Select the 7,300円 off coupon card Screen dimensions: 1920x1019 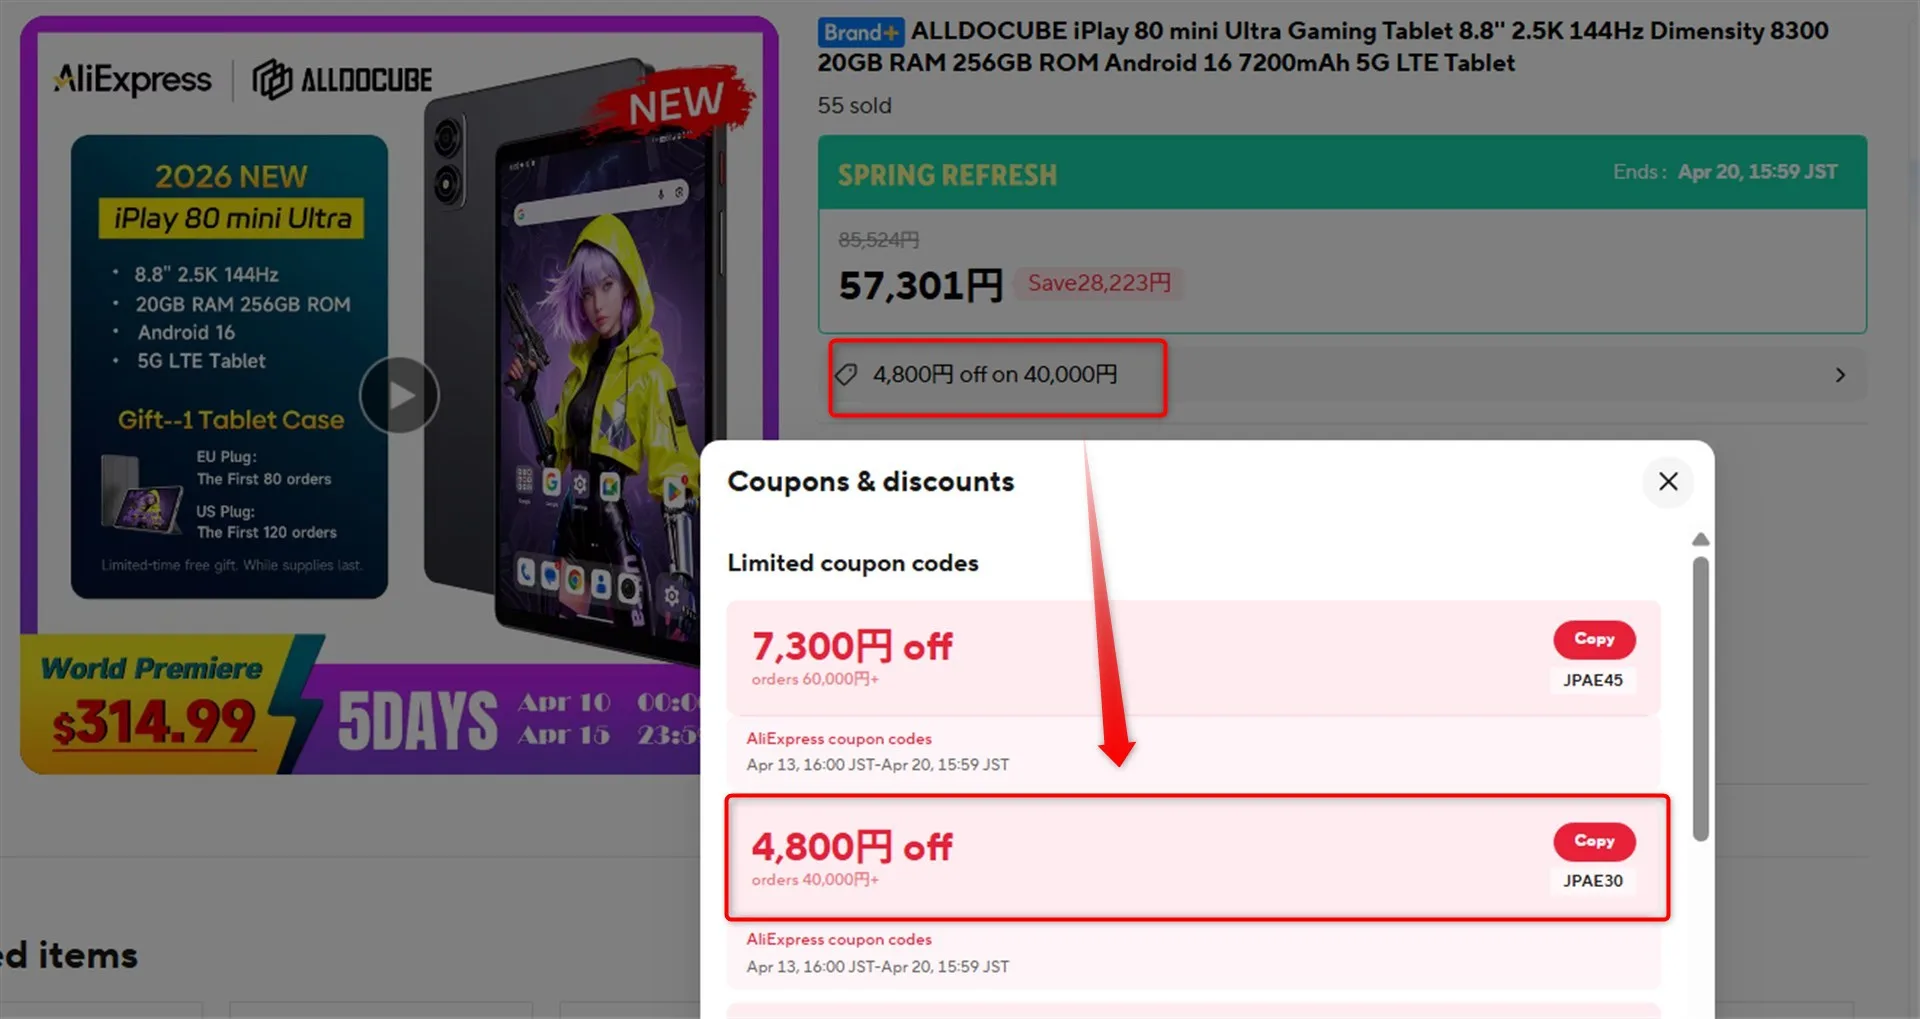1193,657
